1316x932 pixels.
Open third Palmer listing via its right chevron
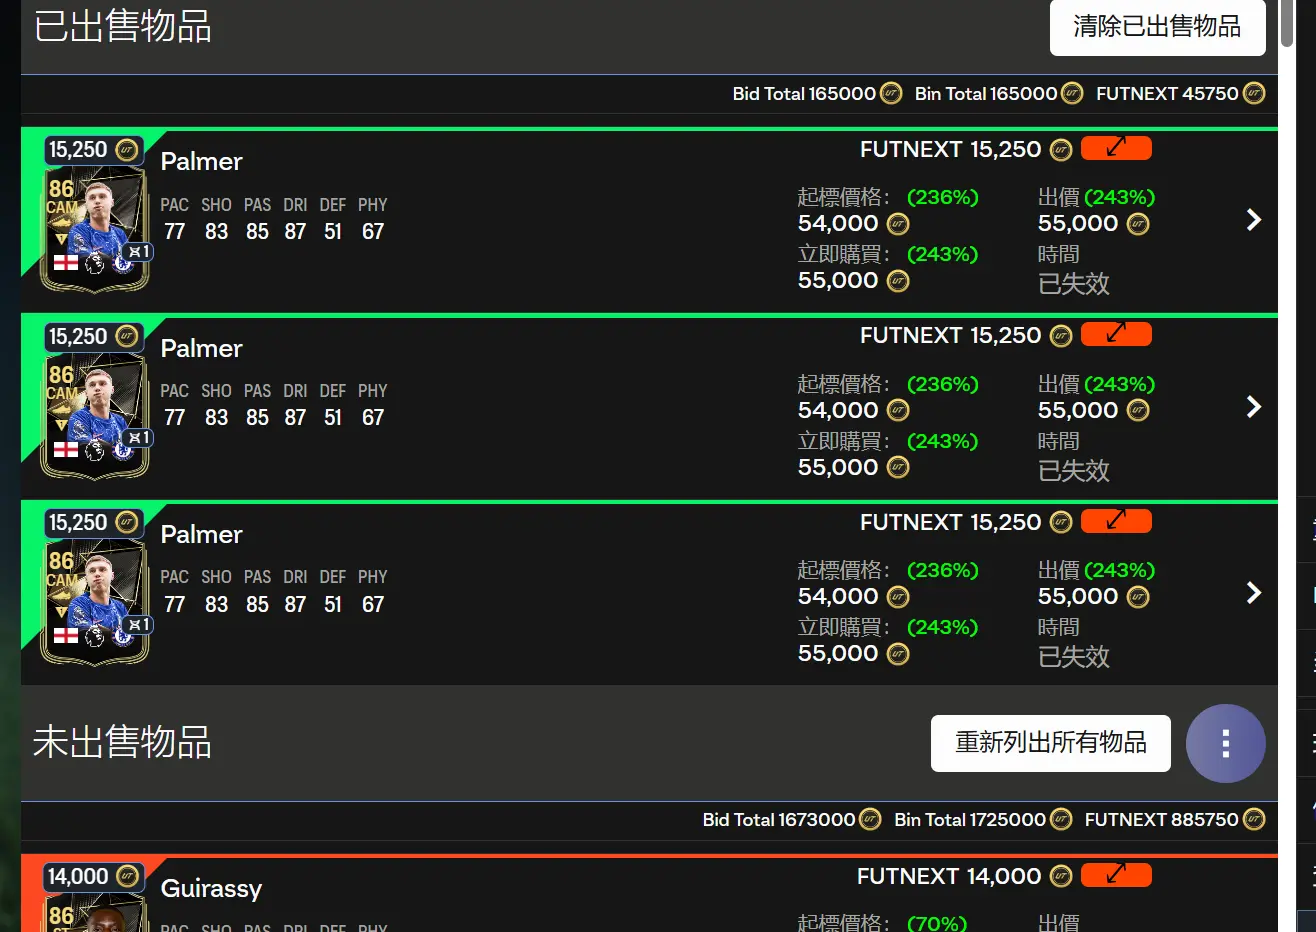pyautogui.click(x=1254, y=593)
